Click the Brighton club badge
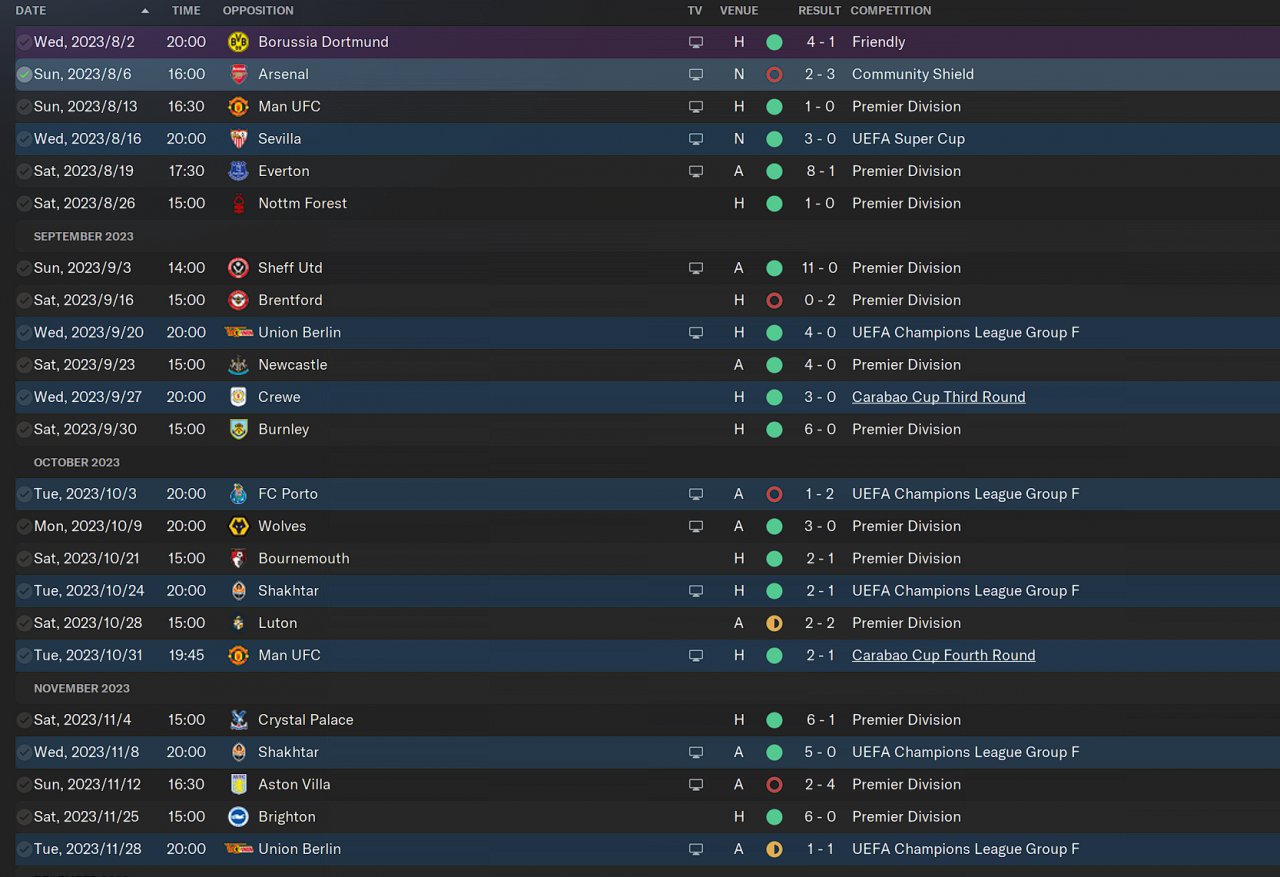This screenshot has width=1280, height=877. (238, 817)
